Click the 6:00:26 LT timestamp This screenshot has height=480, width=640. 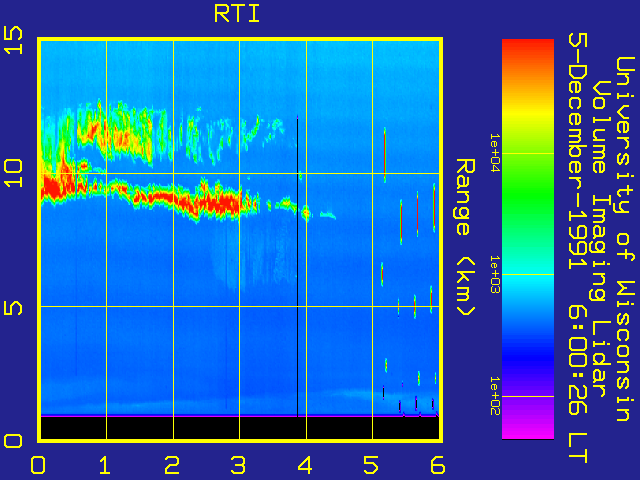click(578, 385)
